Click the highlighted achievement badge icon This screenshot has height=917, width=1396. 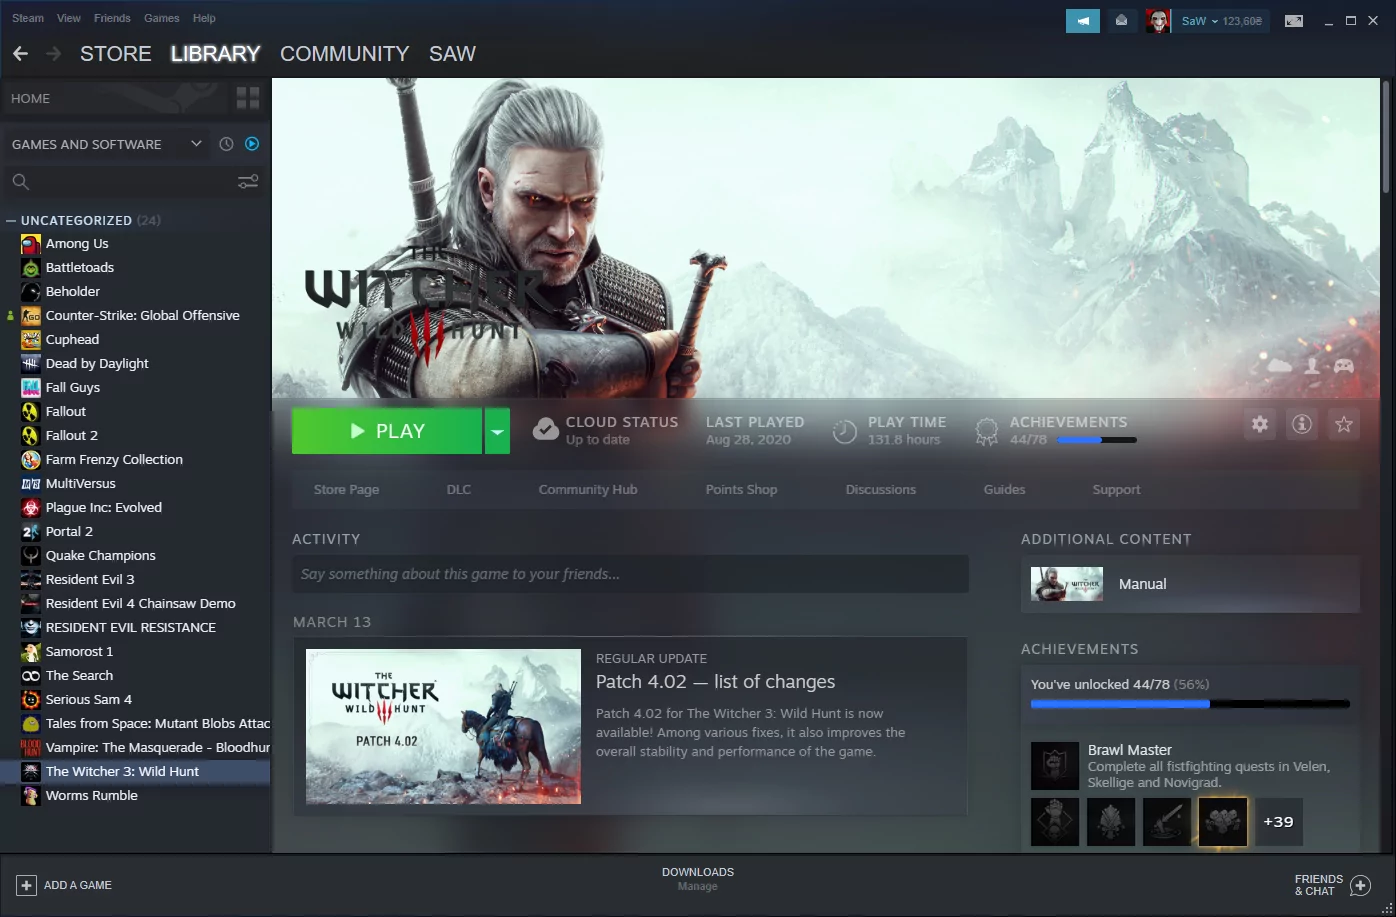click(1223, 822)
